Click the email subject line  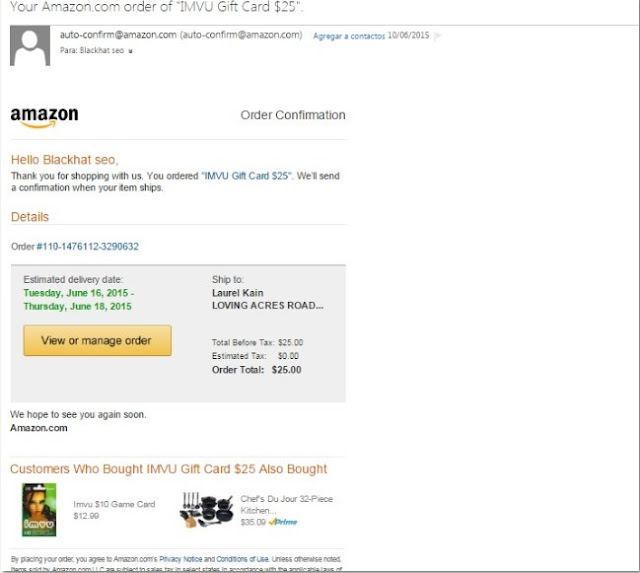pyautogui.click(x=157, y=7)
